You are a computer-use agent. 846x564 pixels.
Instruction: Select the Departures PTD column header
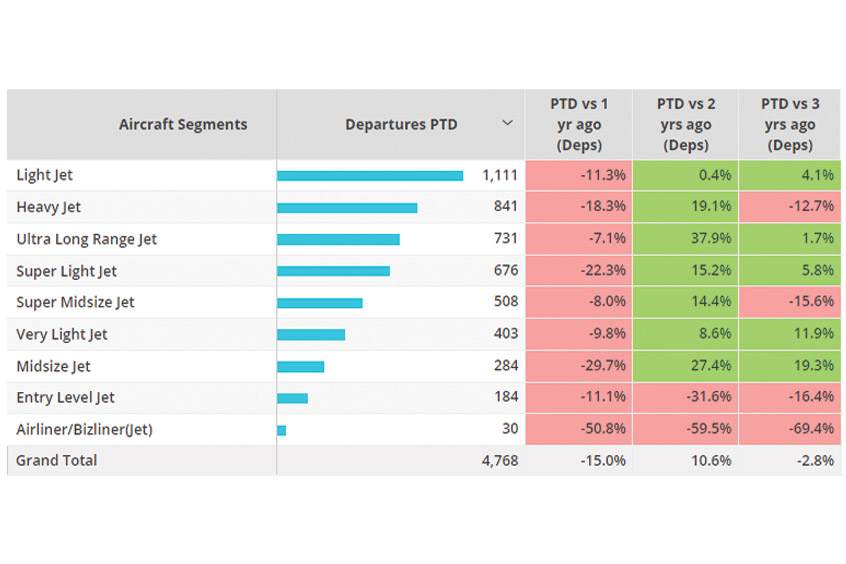pos(401,125)
